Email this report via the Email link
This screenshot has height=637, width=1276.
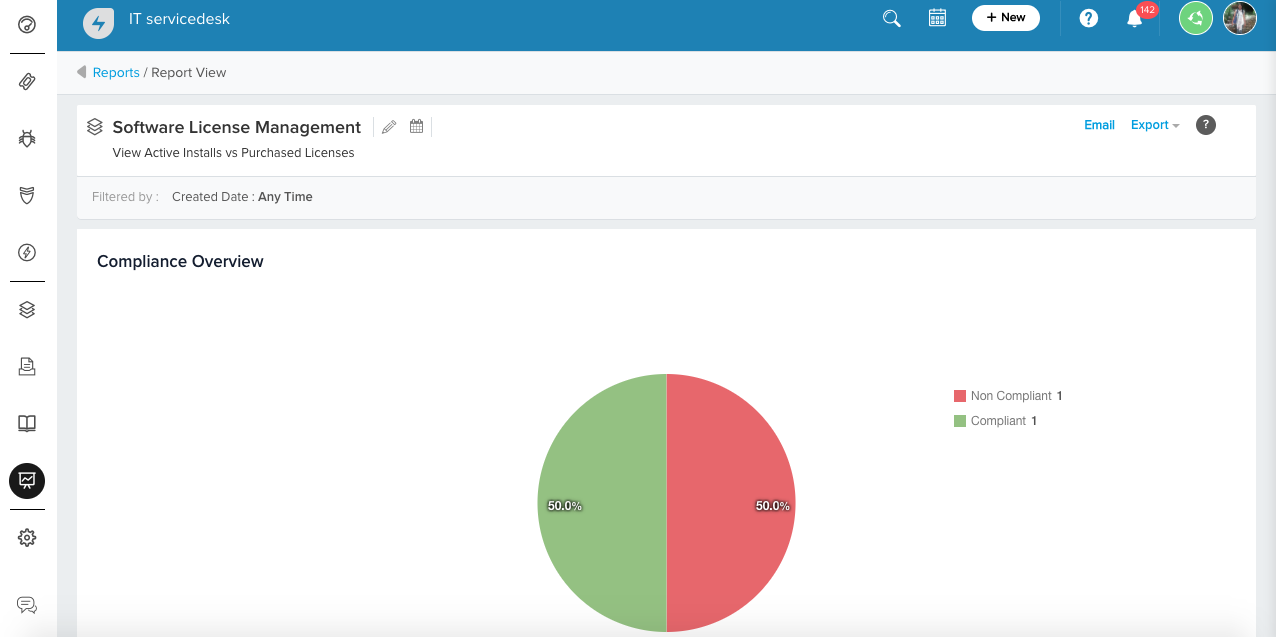tap(1099, 125)
